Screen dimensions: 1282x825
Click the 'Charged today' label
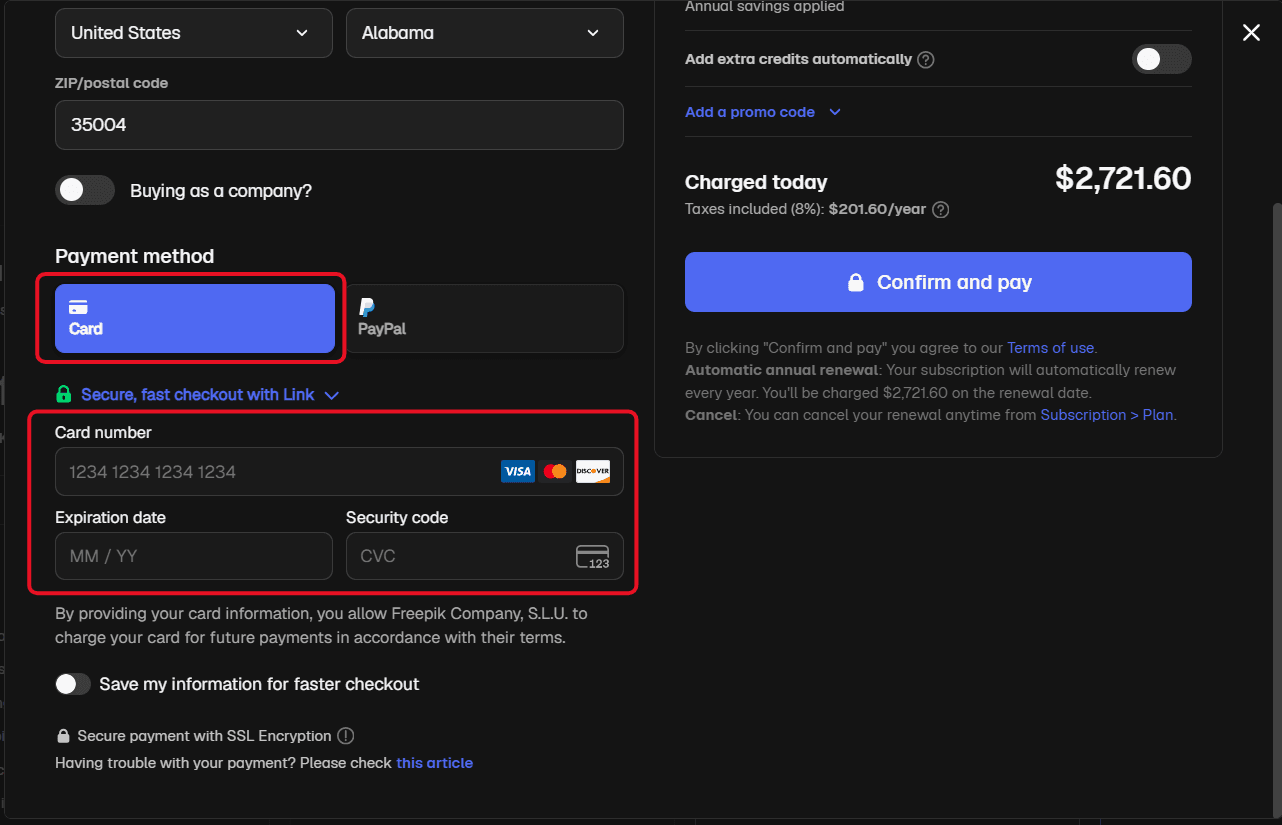point(756,182)
